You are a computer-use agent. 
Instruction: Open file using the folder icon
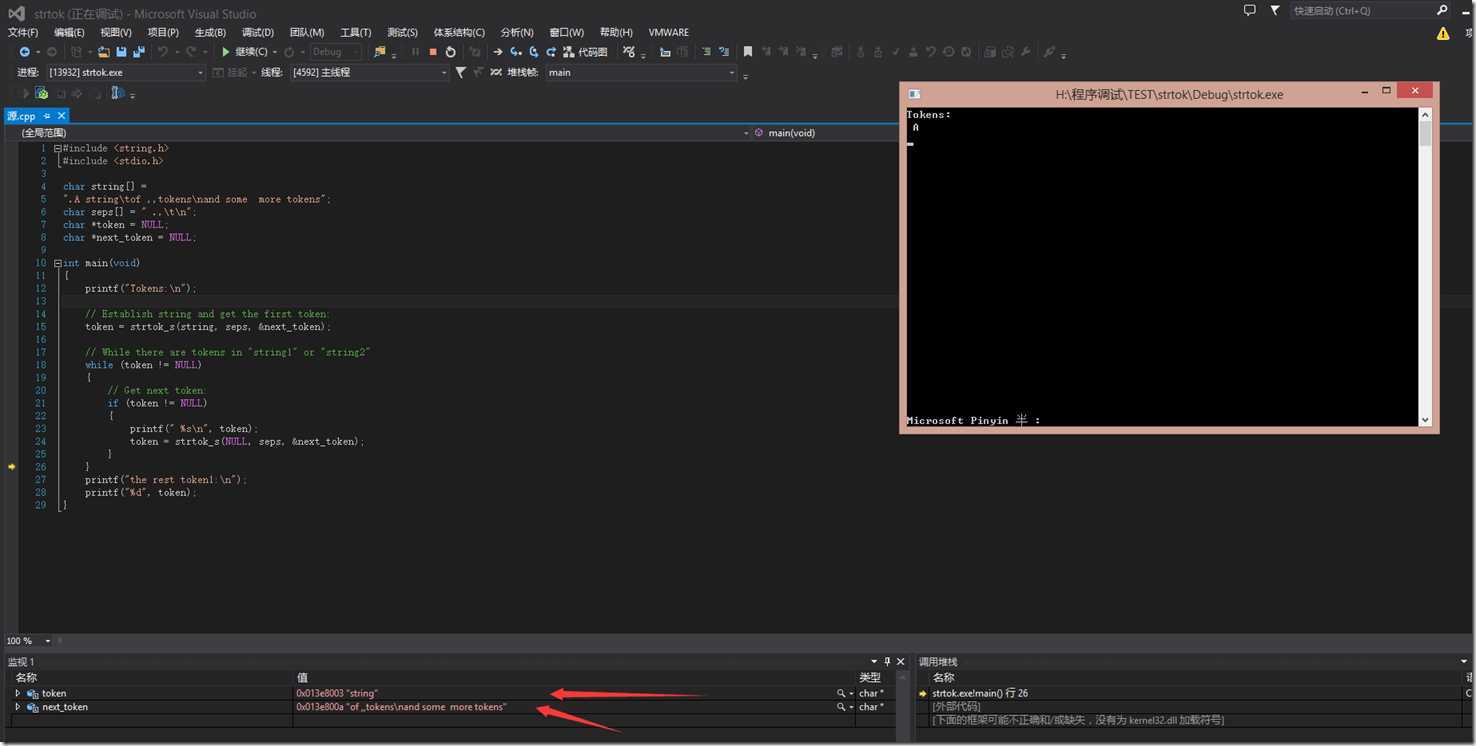[103, 52]
